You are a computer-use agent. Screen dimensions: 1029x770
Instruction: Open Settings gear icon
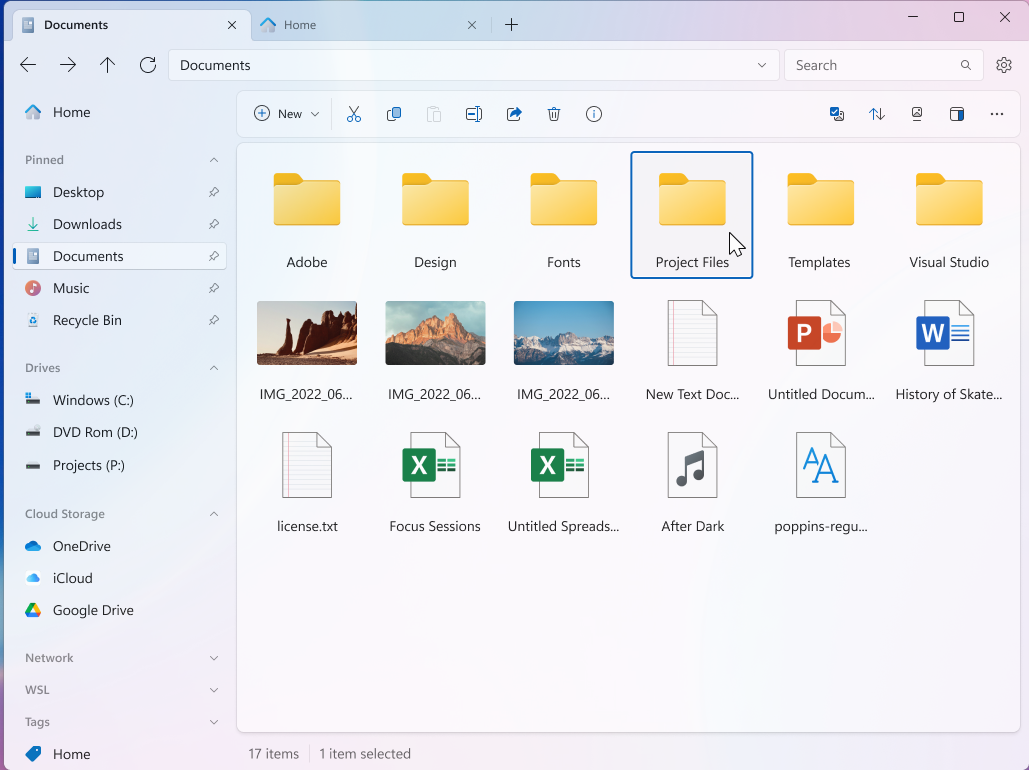(x=1003, y=65)
